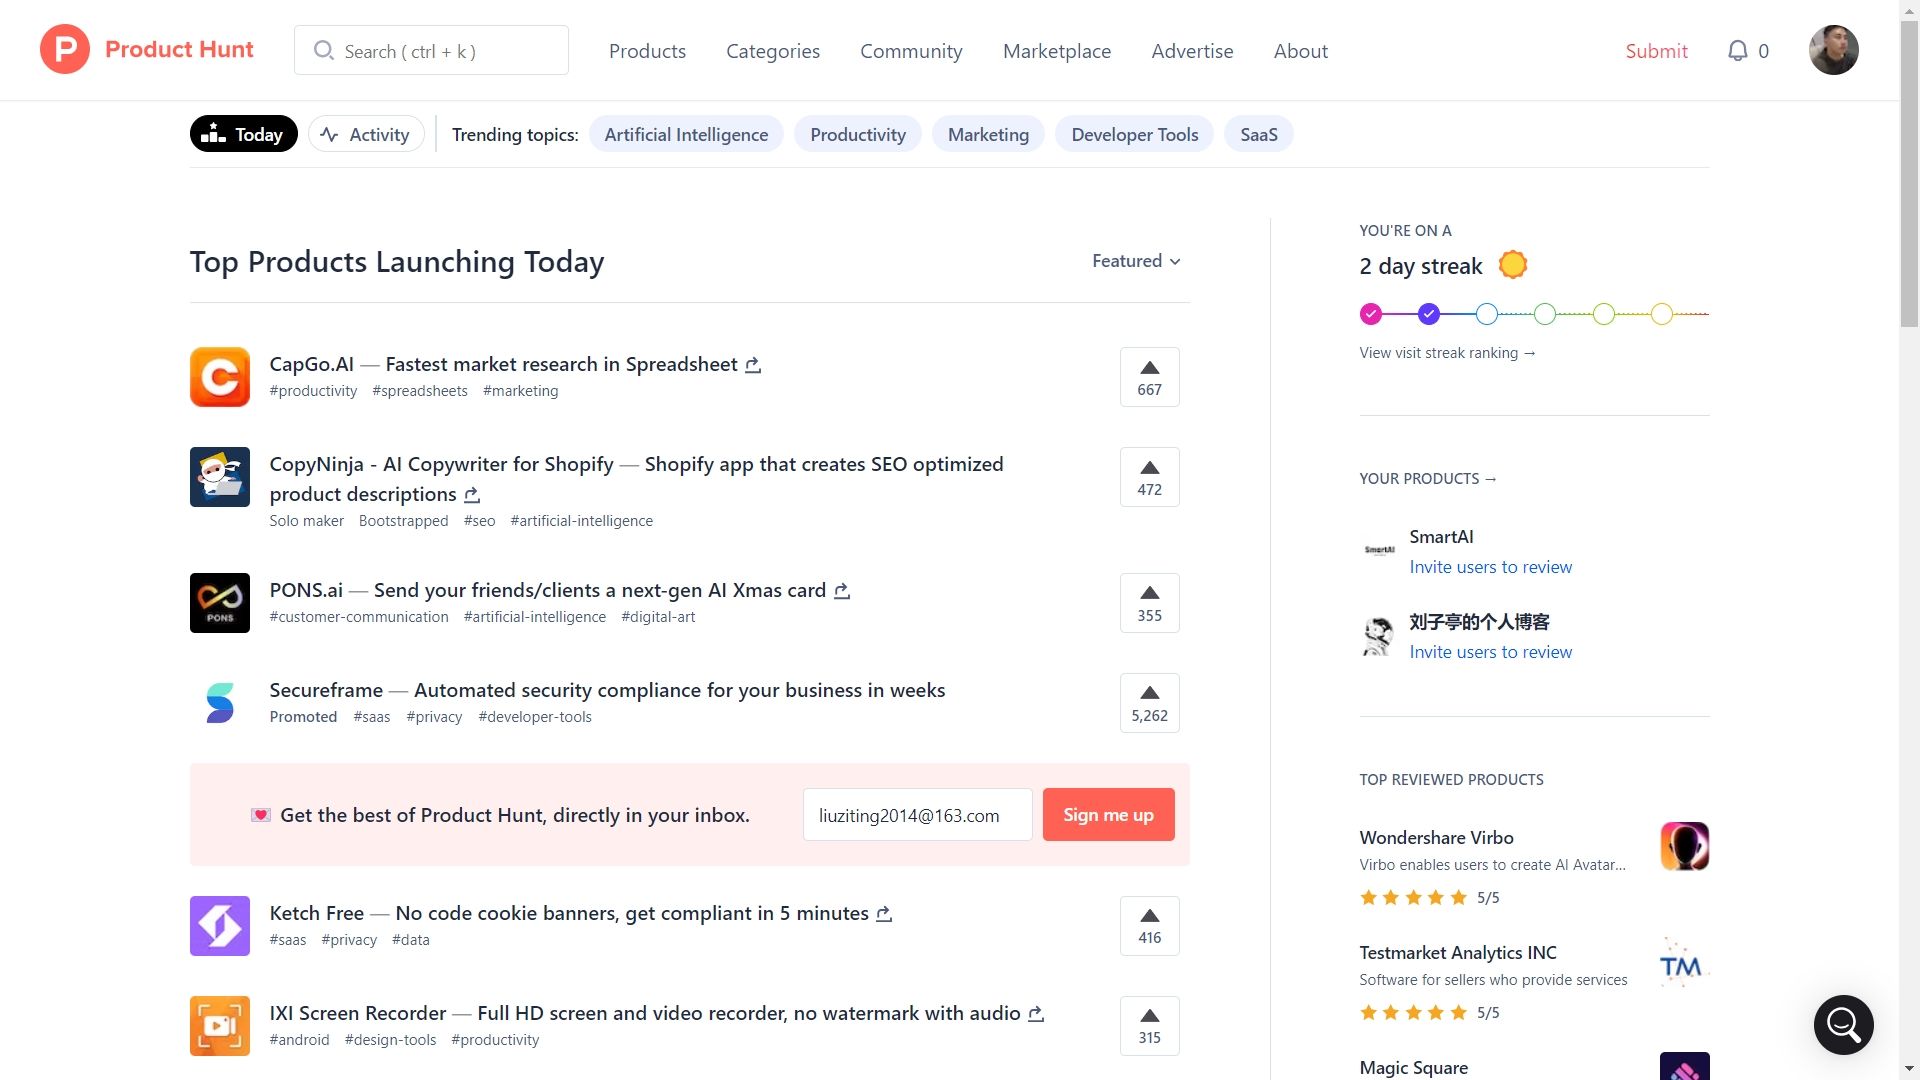Upvote PONS.ai with 355 votes

(x=1150, y=603)
